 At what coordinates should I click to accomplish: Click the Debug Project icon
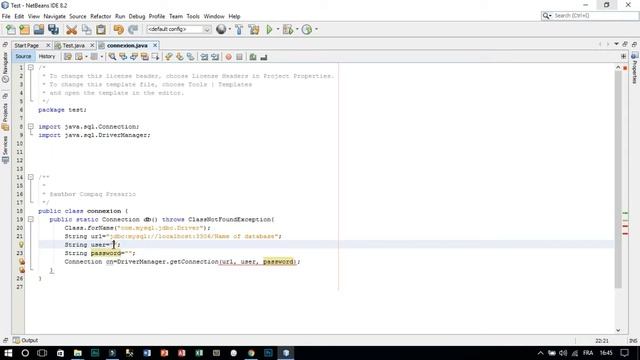[x=288, y=29]
